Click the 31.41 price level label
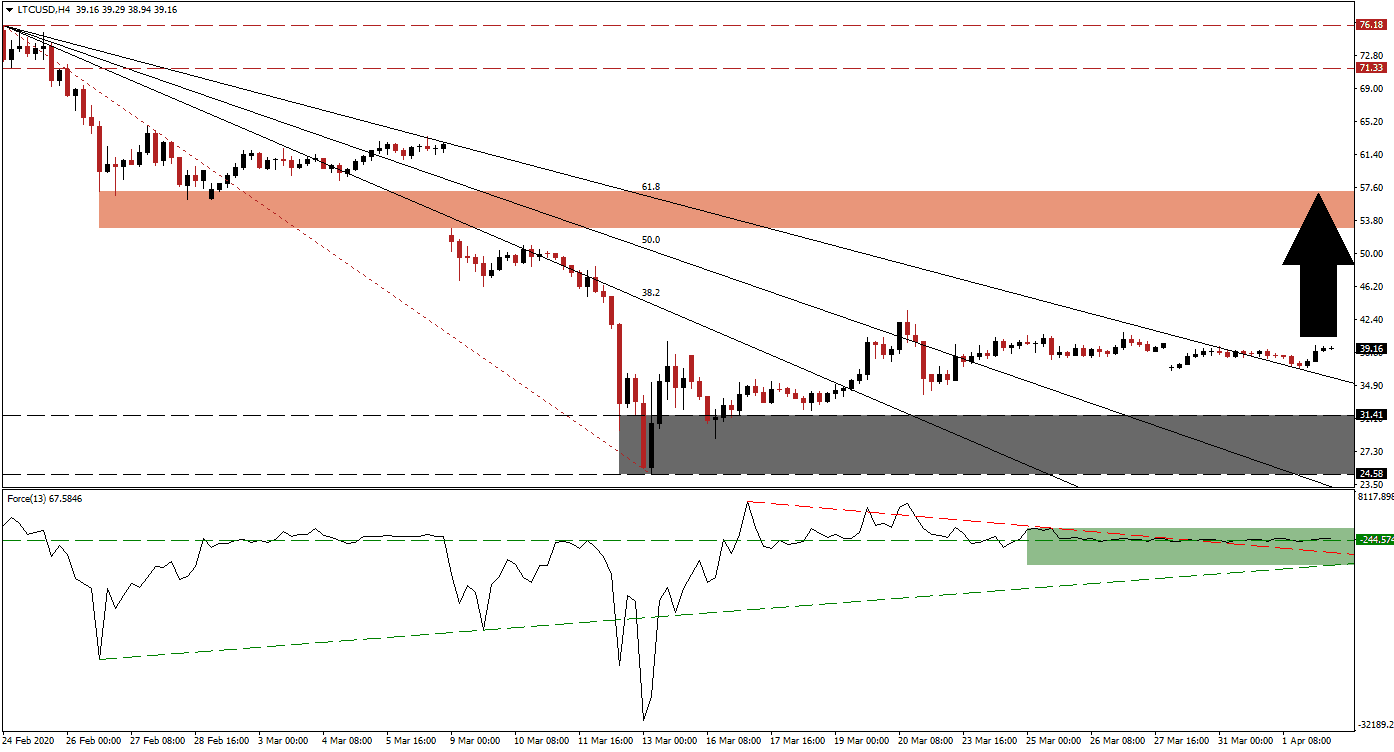Screen dimensions: 1394x752 (x=1369, y=415)
